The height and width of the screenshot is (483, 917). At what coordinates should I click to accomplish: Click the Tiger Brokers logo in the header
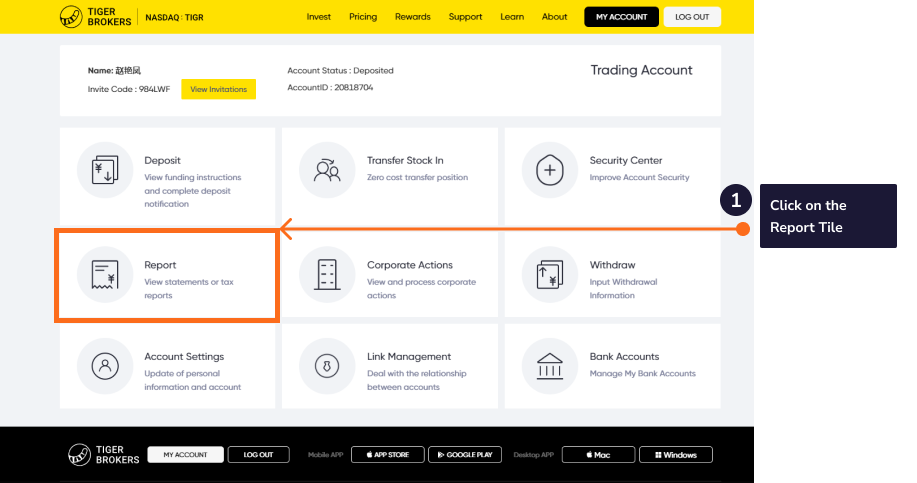[95, 17]
